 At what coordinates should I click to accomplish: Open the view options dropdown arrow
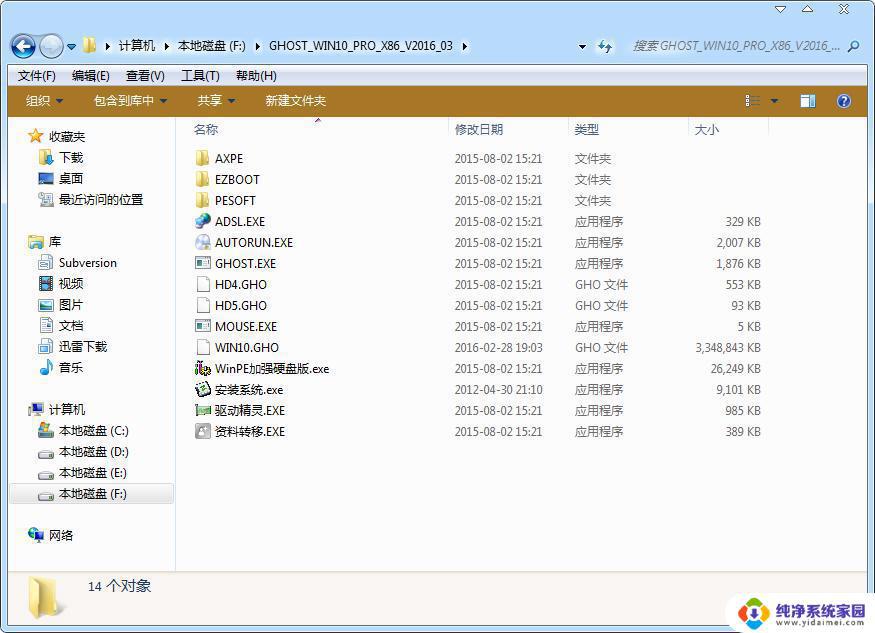point(774,101)
